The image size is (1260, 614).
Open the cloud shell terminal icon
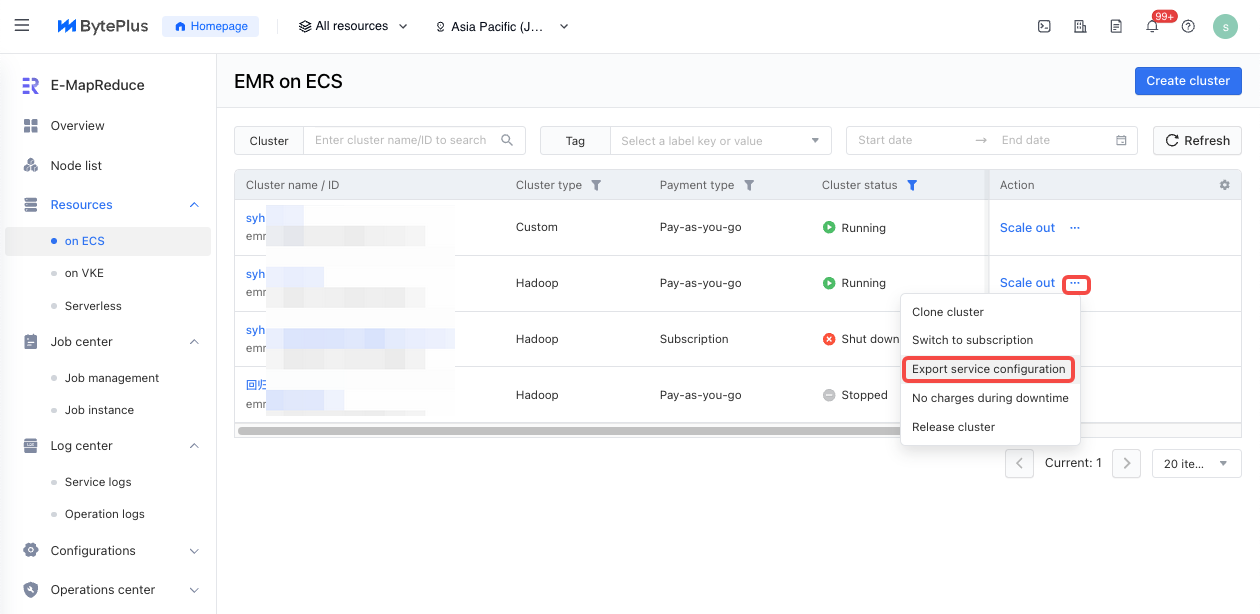(x=1044, y=27)
